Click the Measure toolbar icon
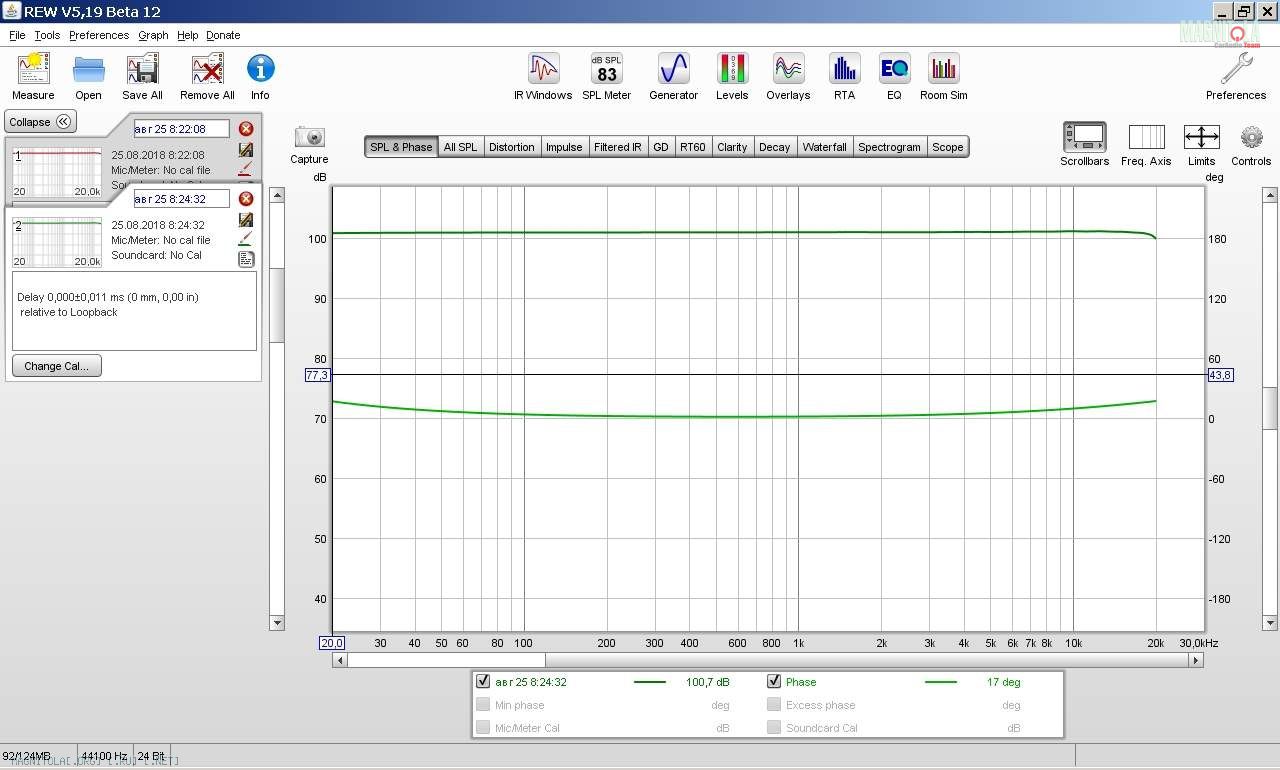Viewport: 1280px width, 770px height. (34, 69)
